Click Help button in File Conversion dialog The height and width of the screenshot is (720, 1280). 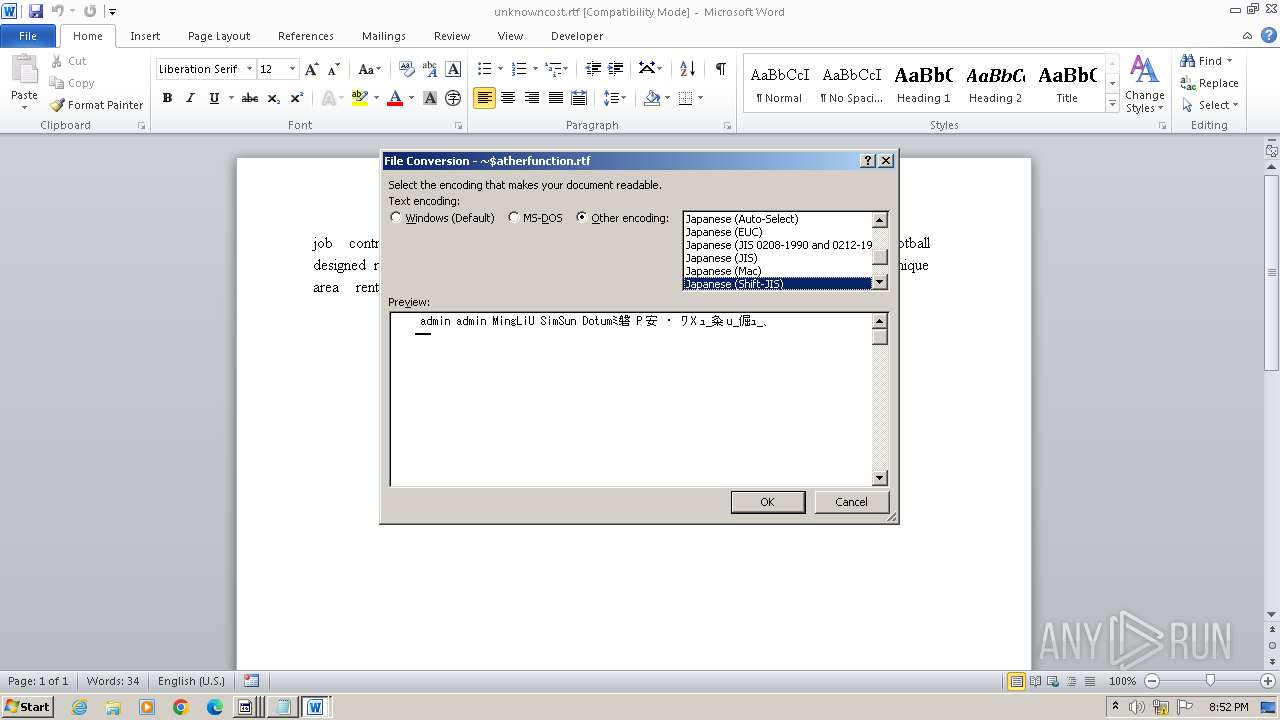(867, 161)
